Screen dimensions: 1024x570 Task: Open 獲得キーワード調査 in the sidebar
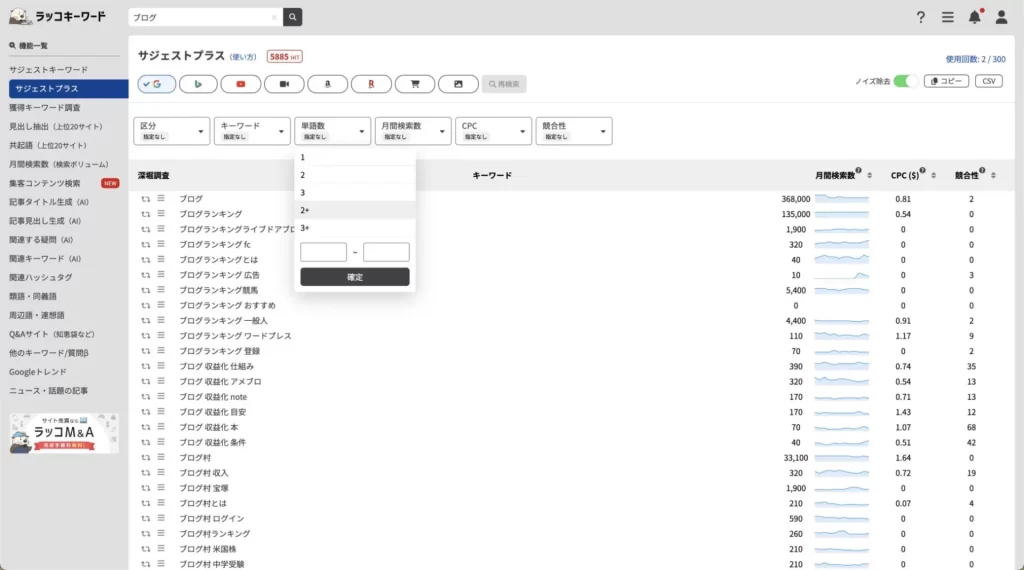[45, 107]
